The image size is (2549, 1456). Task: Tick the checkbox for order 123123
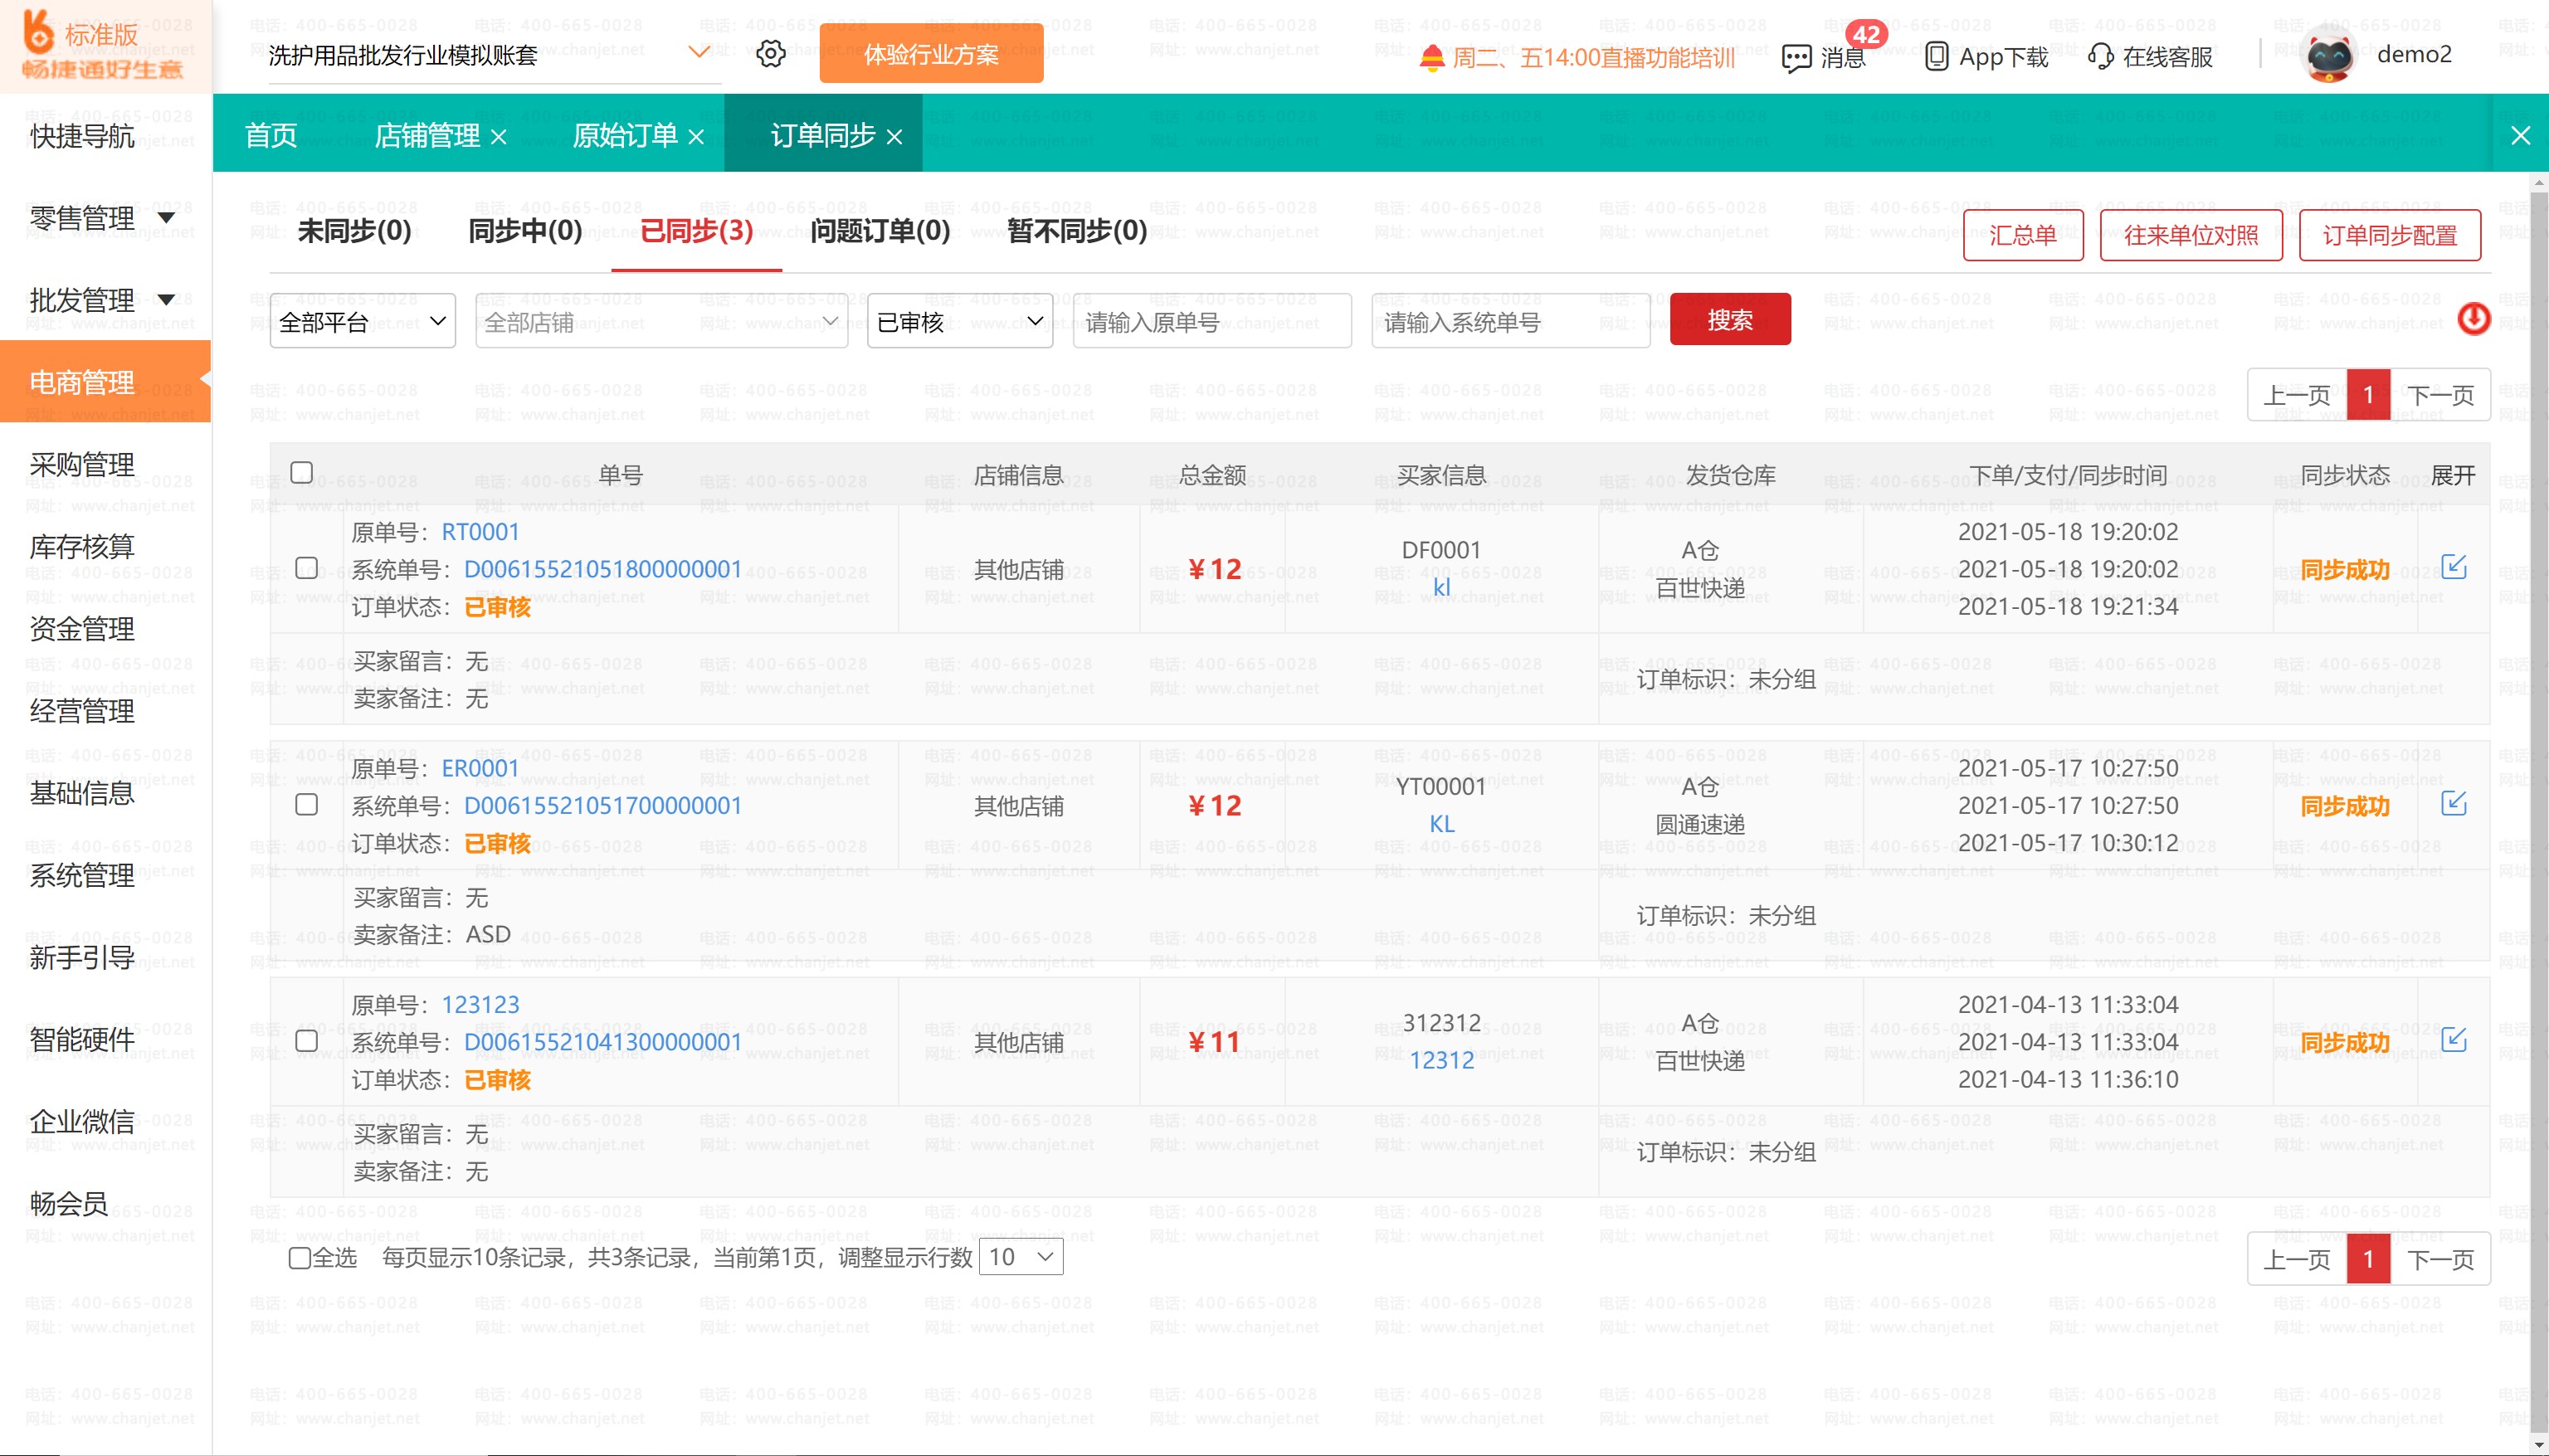coord(307,1041)
